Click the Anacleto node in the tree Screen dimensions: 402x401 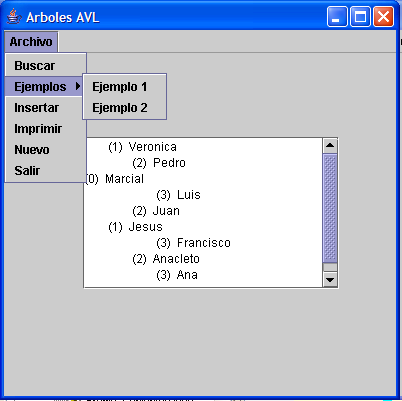pyautogui.click(x=166, y=259)
